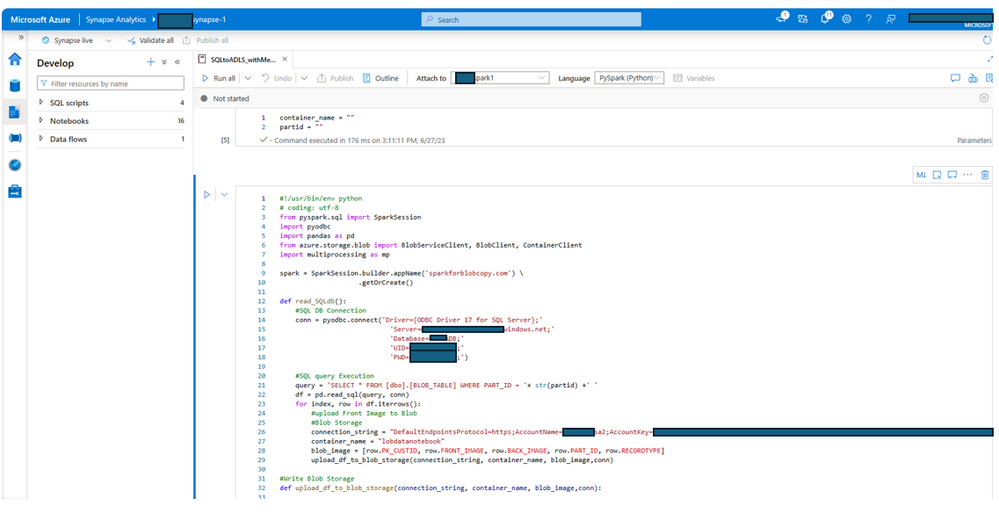Switch workspace directory icon in header
This screenshot has width=999, height=512.
point(803,20)
